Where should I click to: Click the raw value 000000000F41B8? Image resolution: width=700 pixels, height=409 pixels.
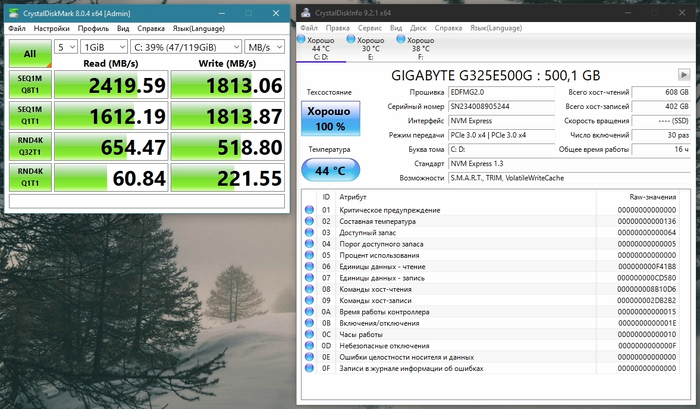pyautogui.click(x=647, y=267)
